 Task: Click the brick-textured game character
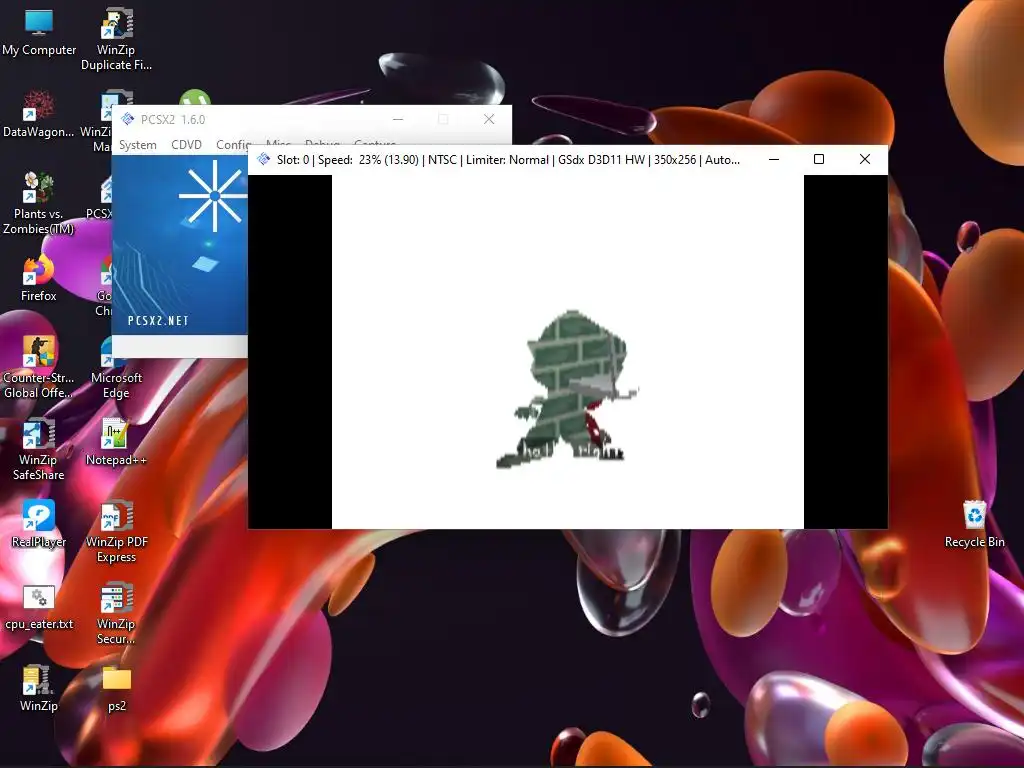(x=566, y=389)
